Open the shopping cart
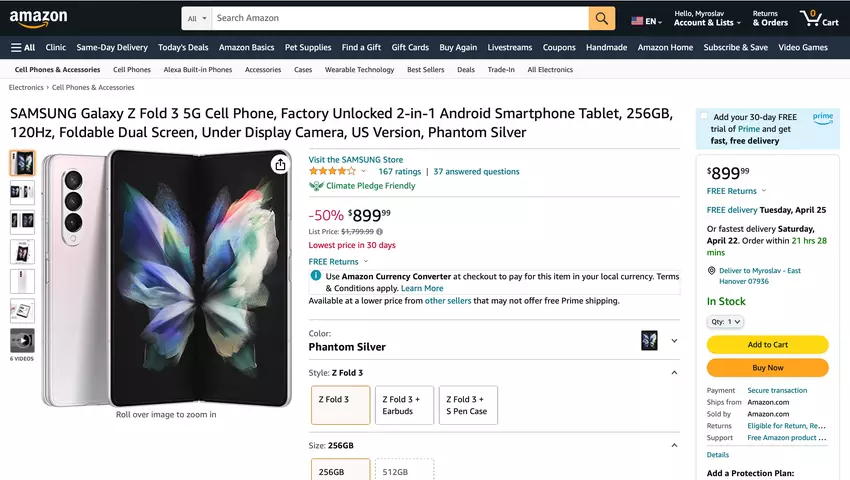This screenshot has height=480, width=850. coord(818,18)
